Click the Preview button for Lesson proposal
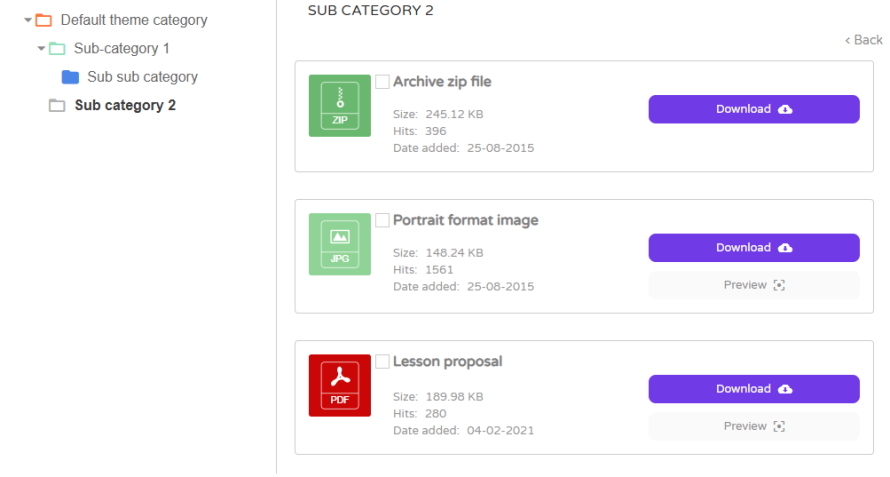This screenshot has width=890, height=477. click(x=753, y=426)
